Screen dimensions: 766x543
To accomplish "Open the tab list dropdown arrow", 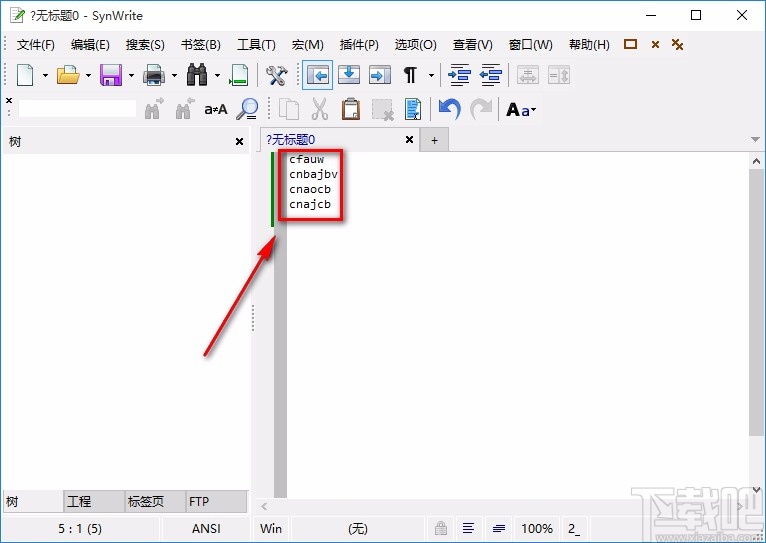I will click(755, 140).
